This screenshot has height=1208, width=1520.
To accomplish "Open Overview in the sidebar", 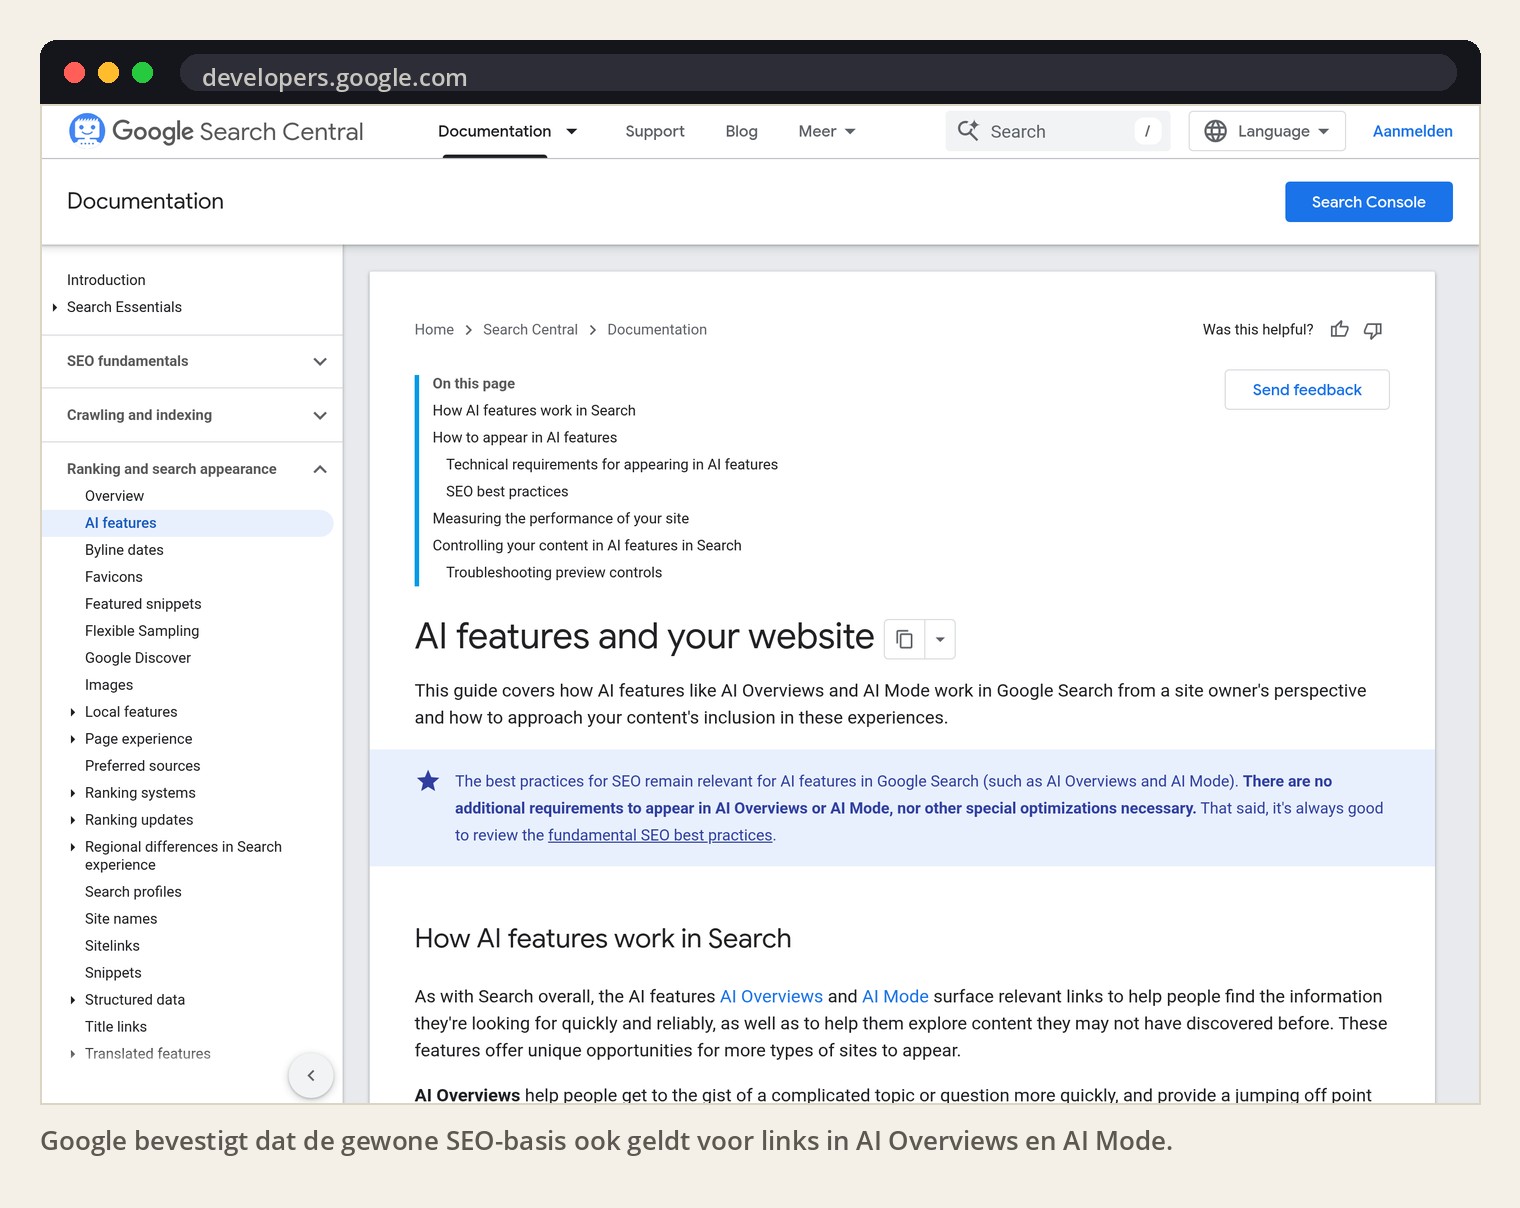I will click(114, 496).
